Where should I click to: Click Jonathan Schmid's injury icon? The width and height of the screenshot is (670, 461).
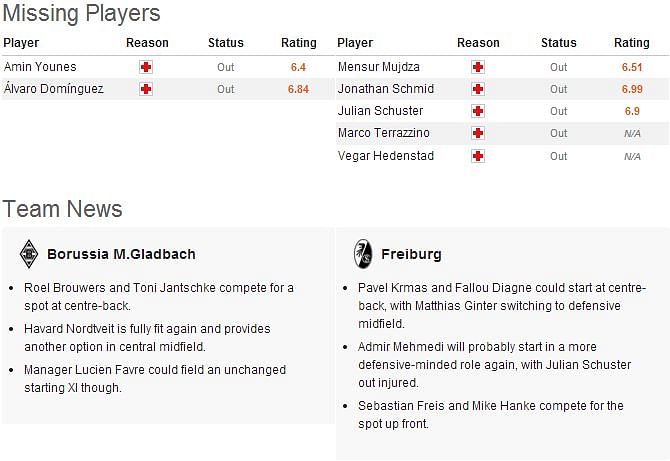(477, 89)
